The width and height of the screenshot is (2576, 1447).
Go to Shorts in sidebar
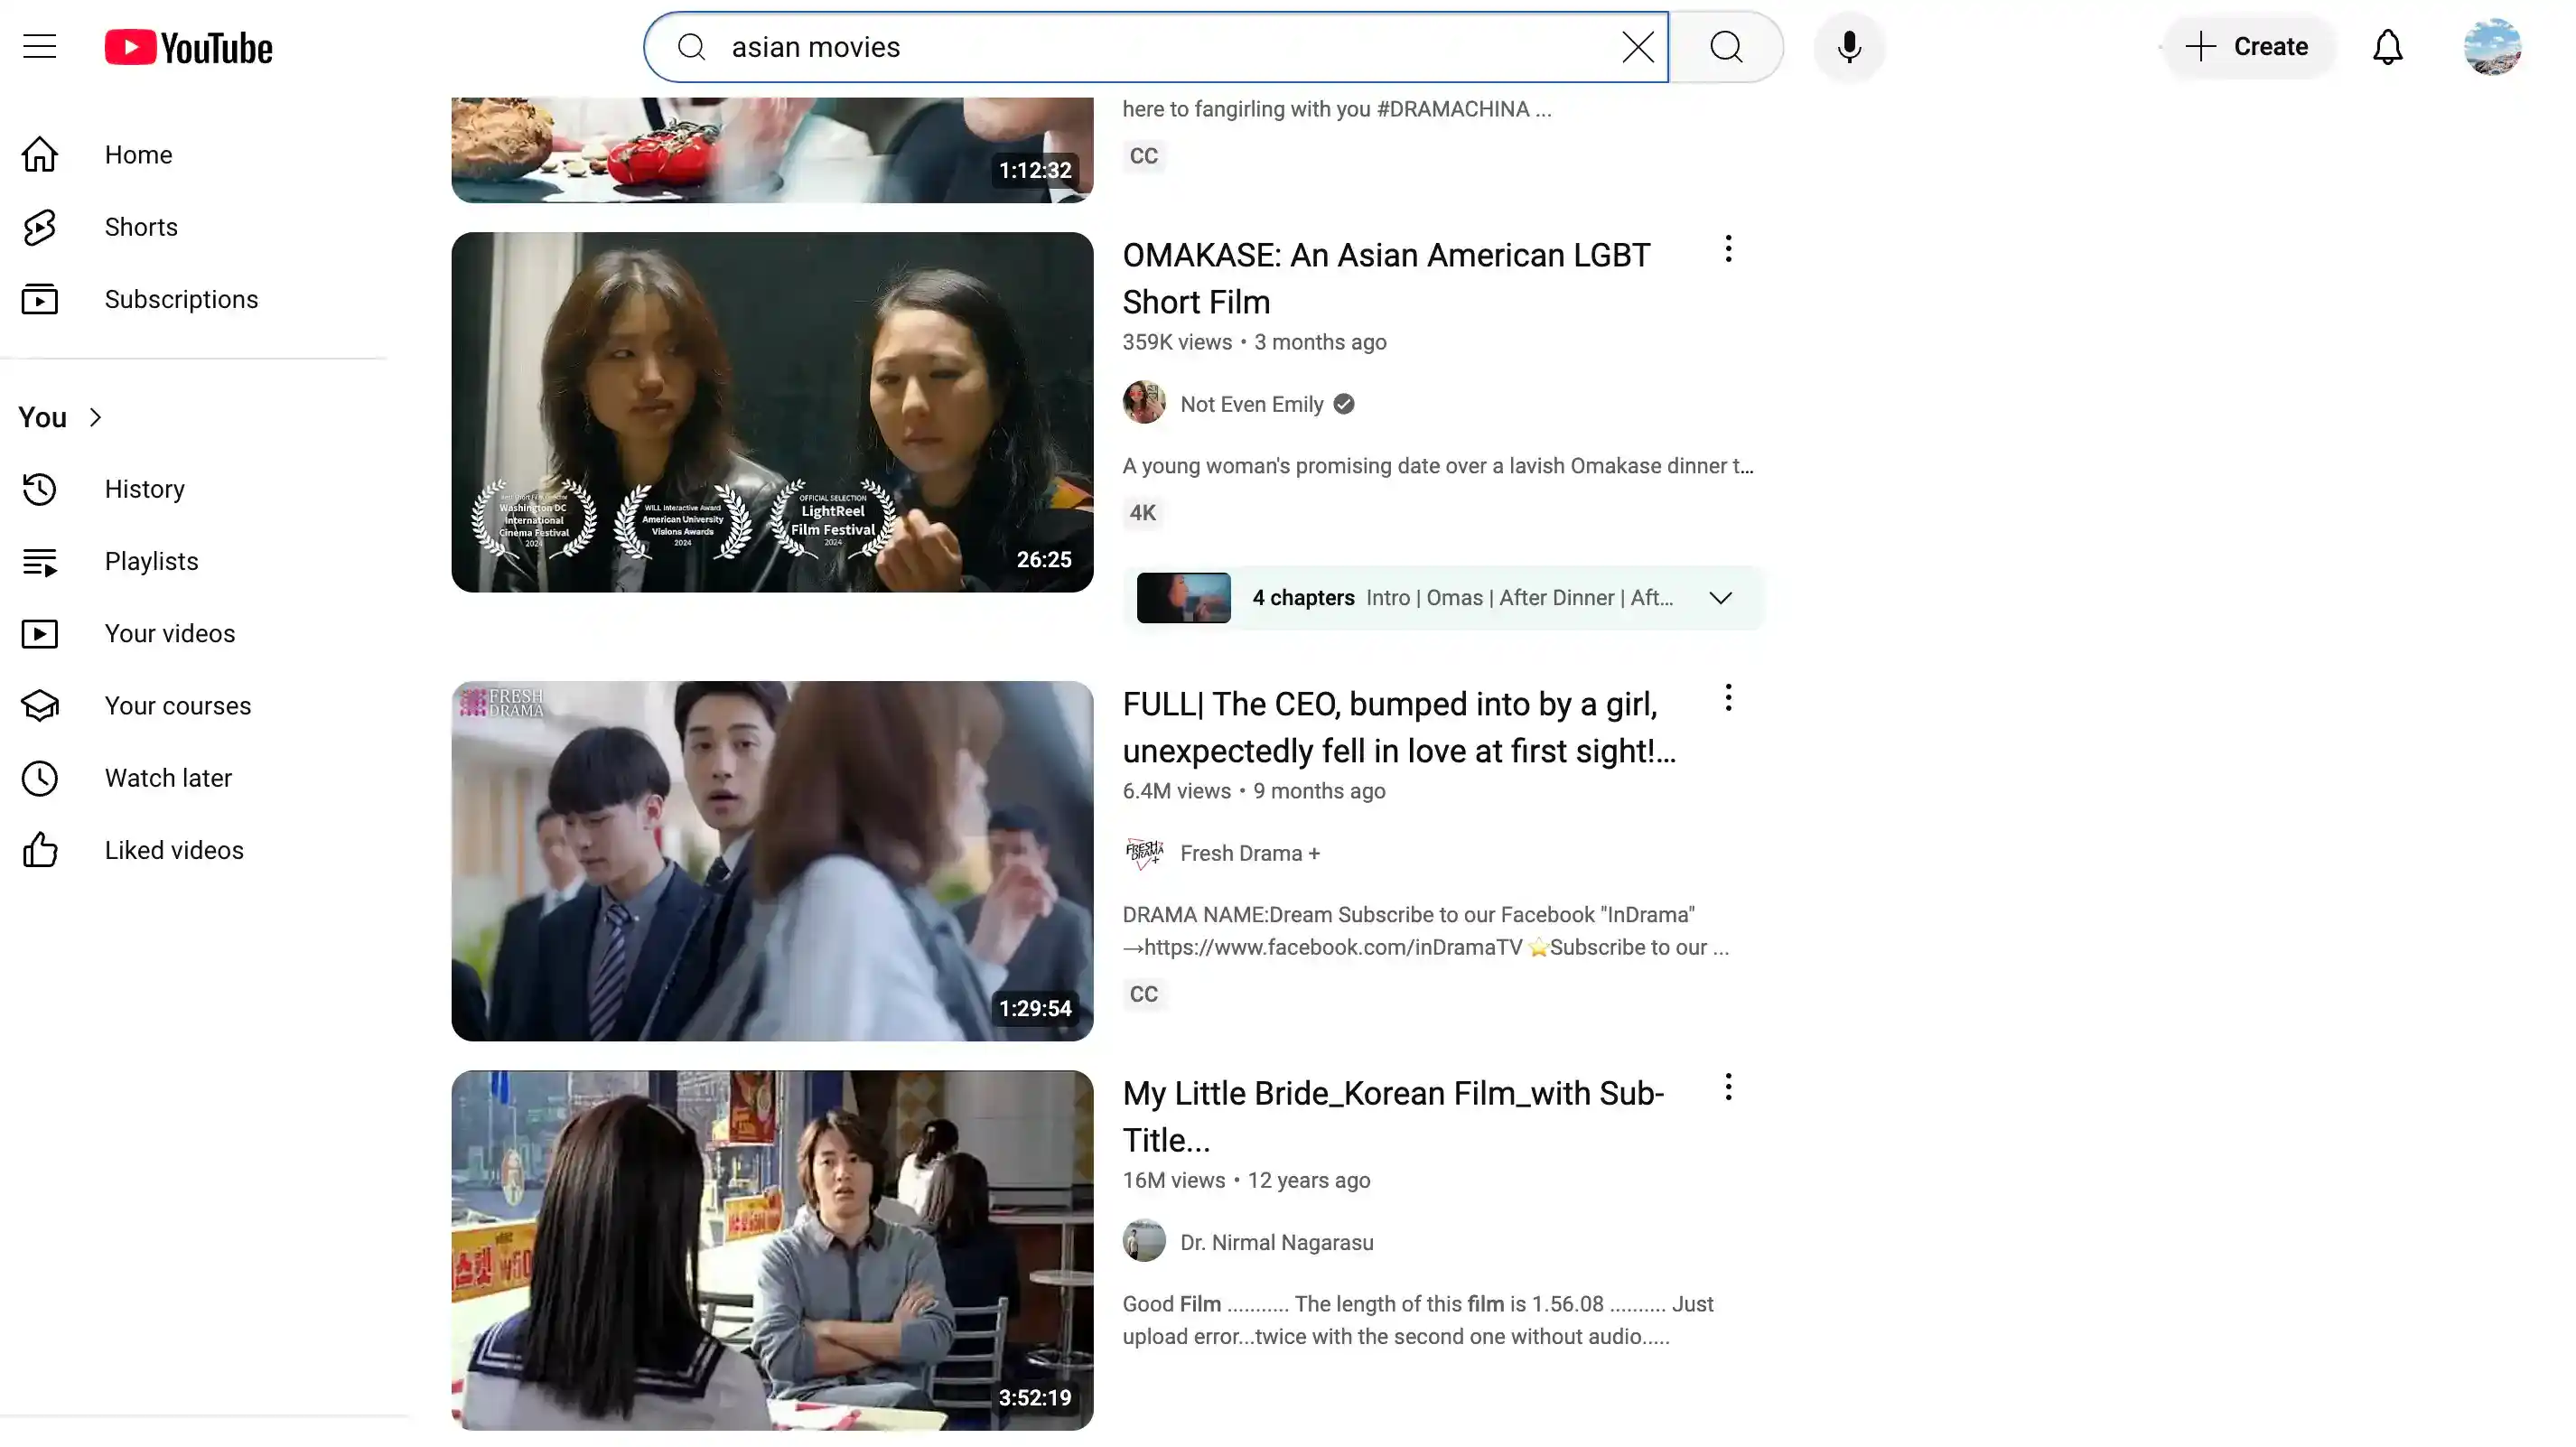(x=141, y=227)
